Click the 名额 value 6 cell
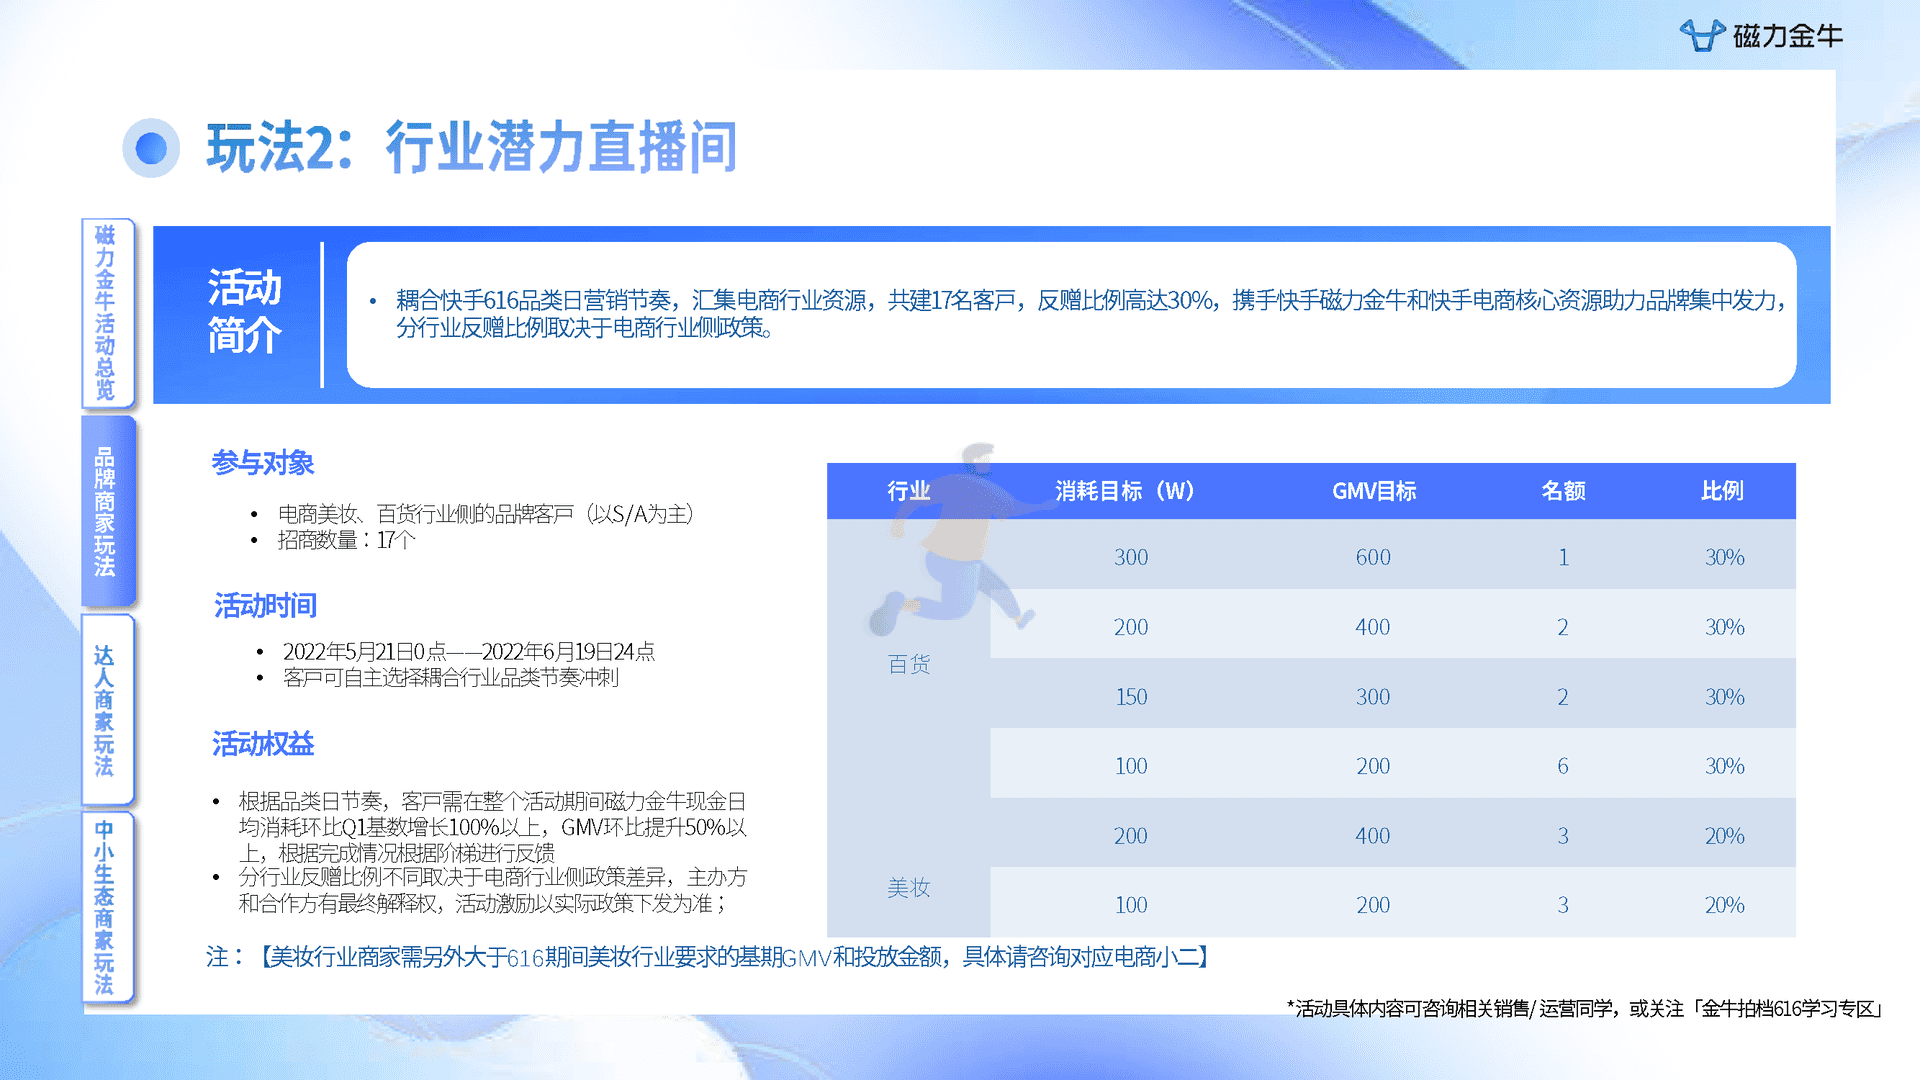The width and height of the screenshot is (1920, 1080). coord(1563,766)
